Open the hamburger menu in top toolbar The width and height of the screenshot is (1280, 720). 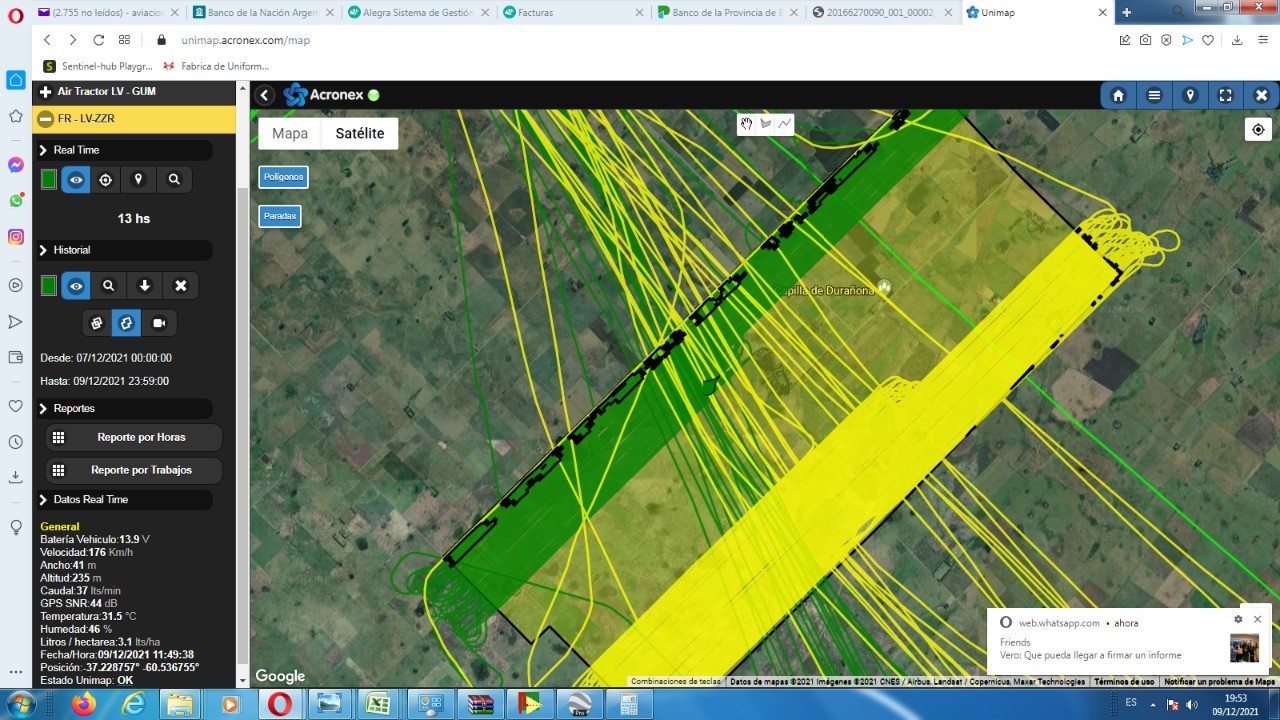click(x=1154, y=95)
